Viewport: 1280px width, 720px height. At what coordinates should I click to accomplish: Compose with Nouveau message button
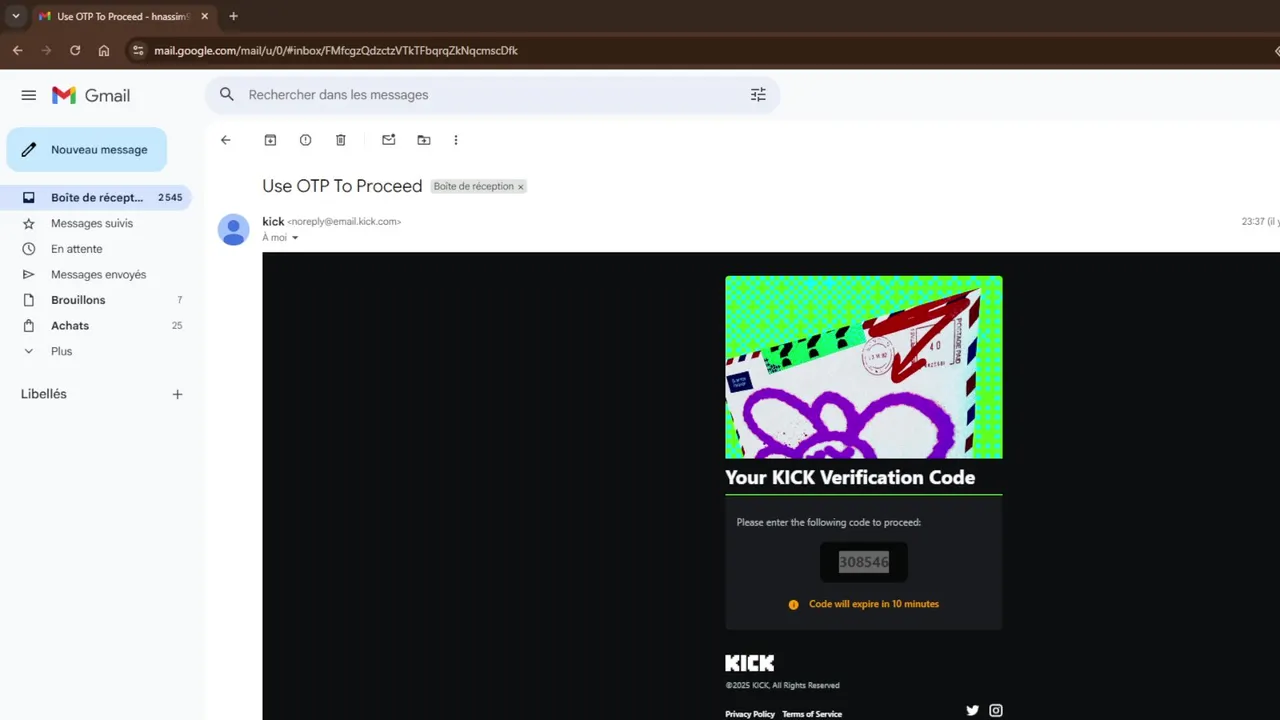tap(87, 150)
